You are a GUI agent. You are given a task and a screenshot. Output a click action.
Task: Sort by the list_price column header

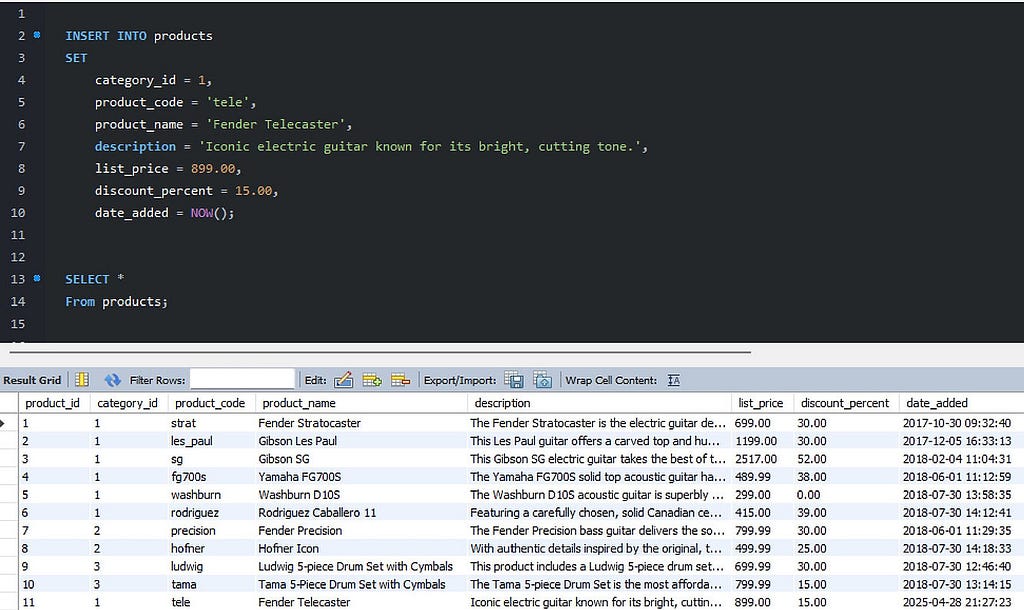coord(760,403)
